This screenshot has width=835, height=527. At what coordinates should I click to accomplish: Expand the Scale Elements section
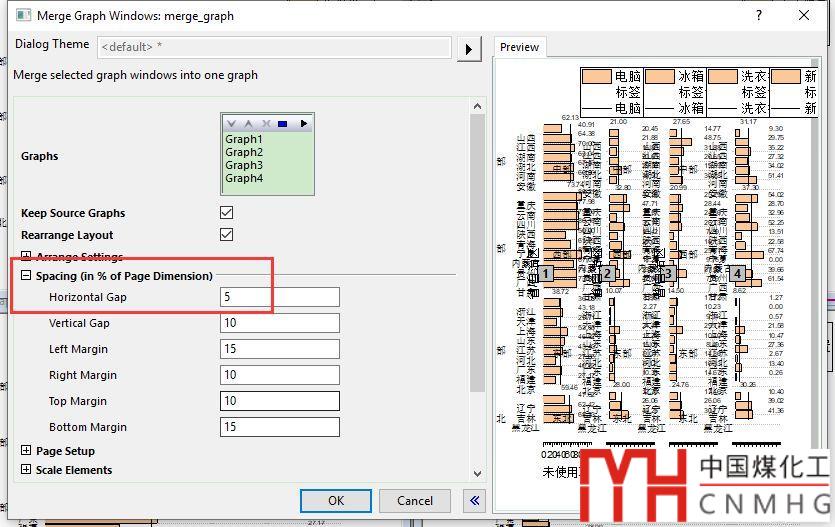pos(26,470)
